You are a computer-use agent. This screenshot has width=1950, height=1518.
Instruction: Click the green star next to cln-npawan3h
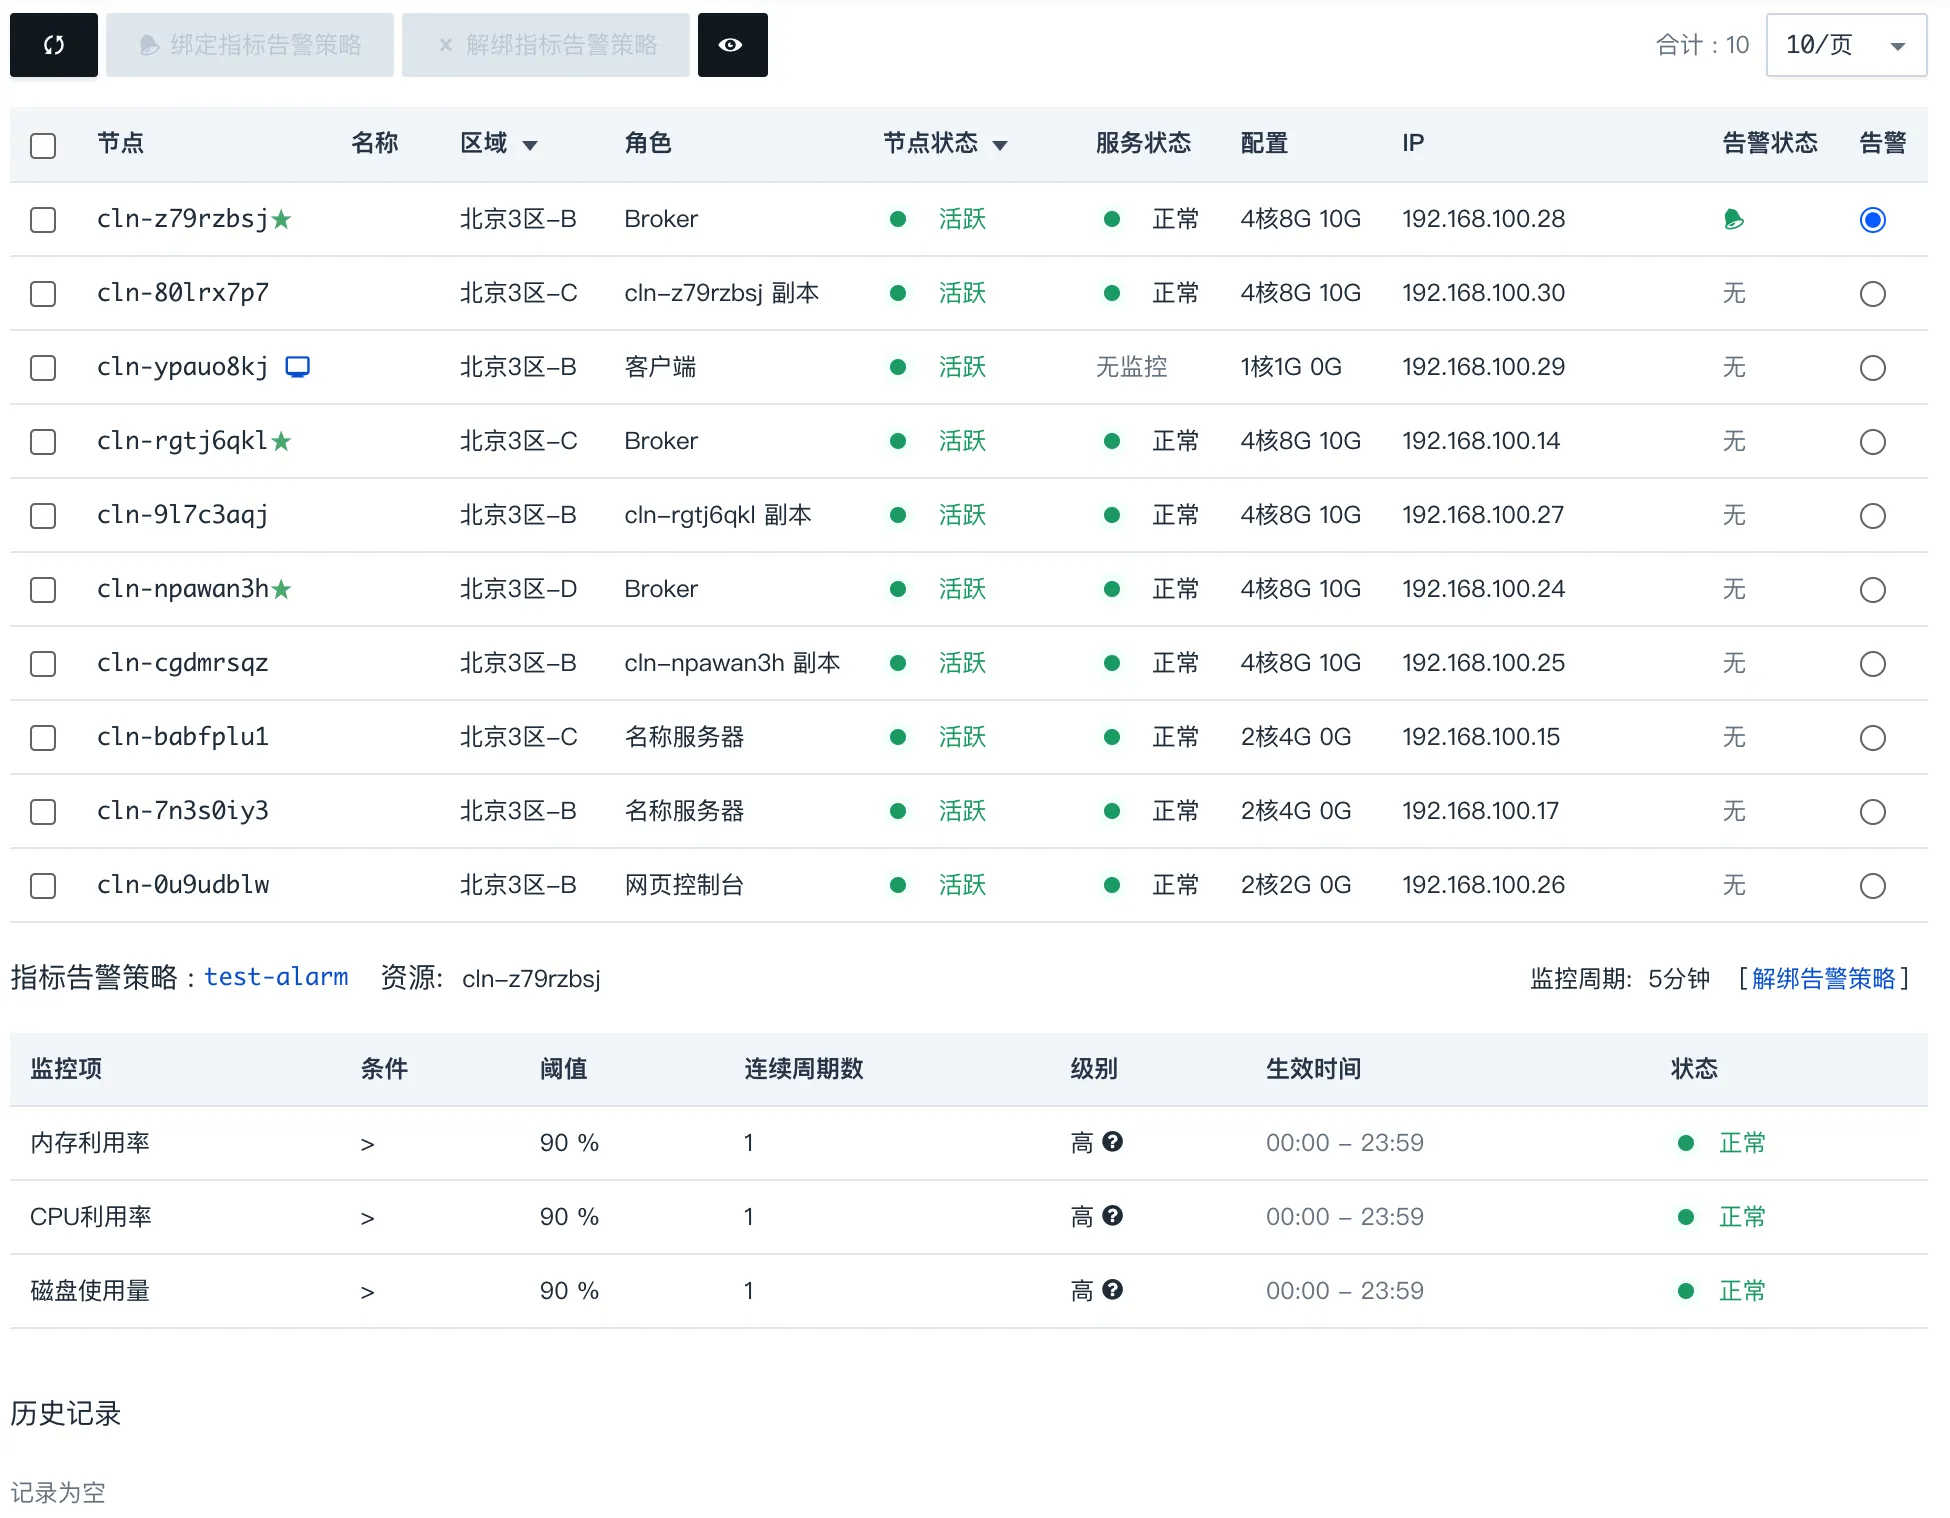282,589
